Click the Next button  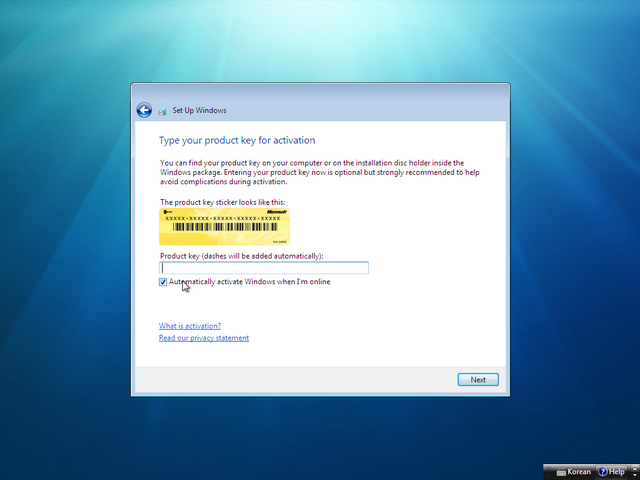[x=478, y=380]
